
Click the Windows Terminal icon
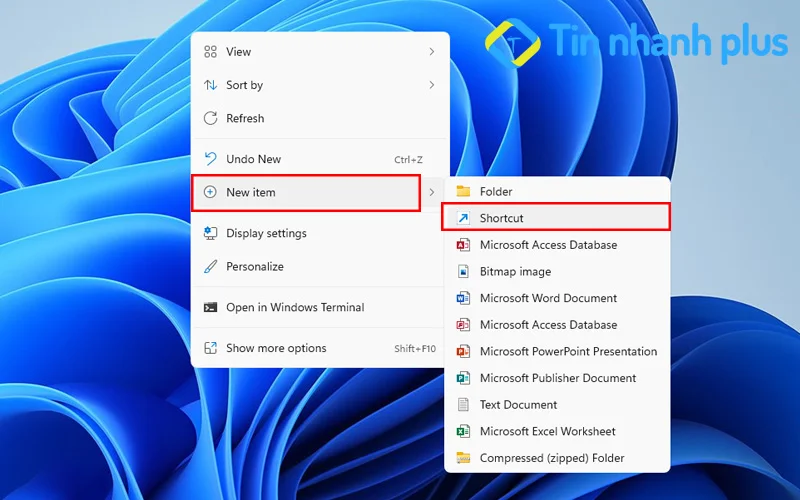click(x=210, y=307)
